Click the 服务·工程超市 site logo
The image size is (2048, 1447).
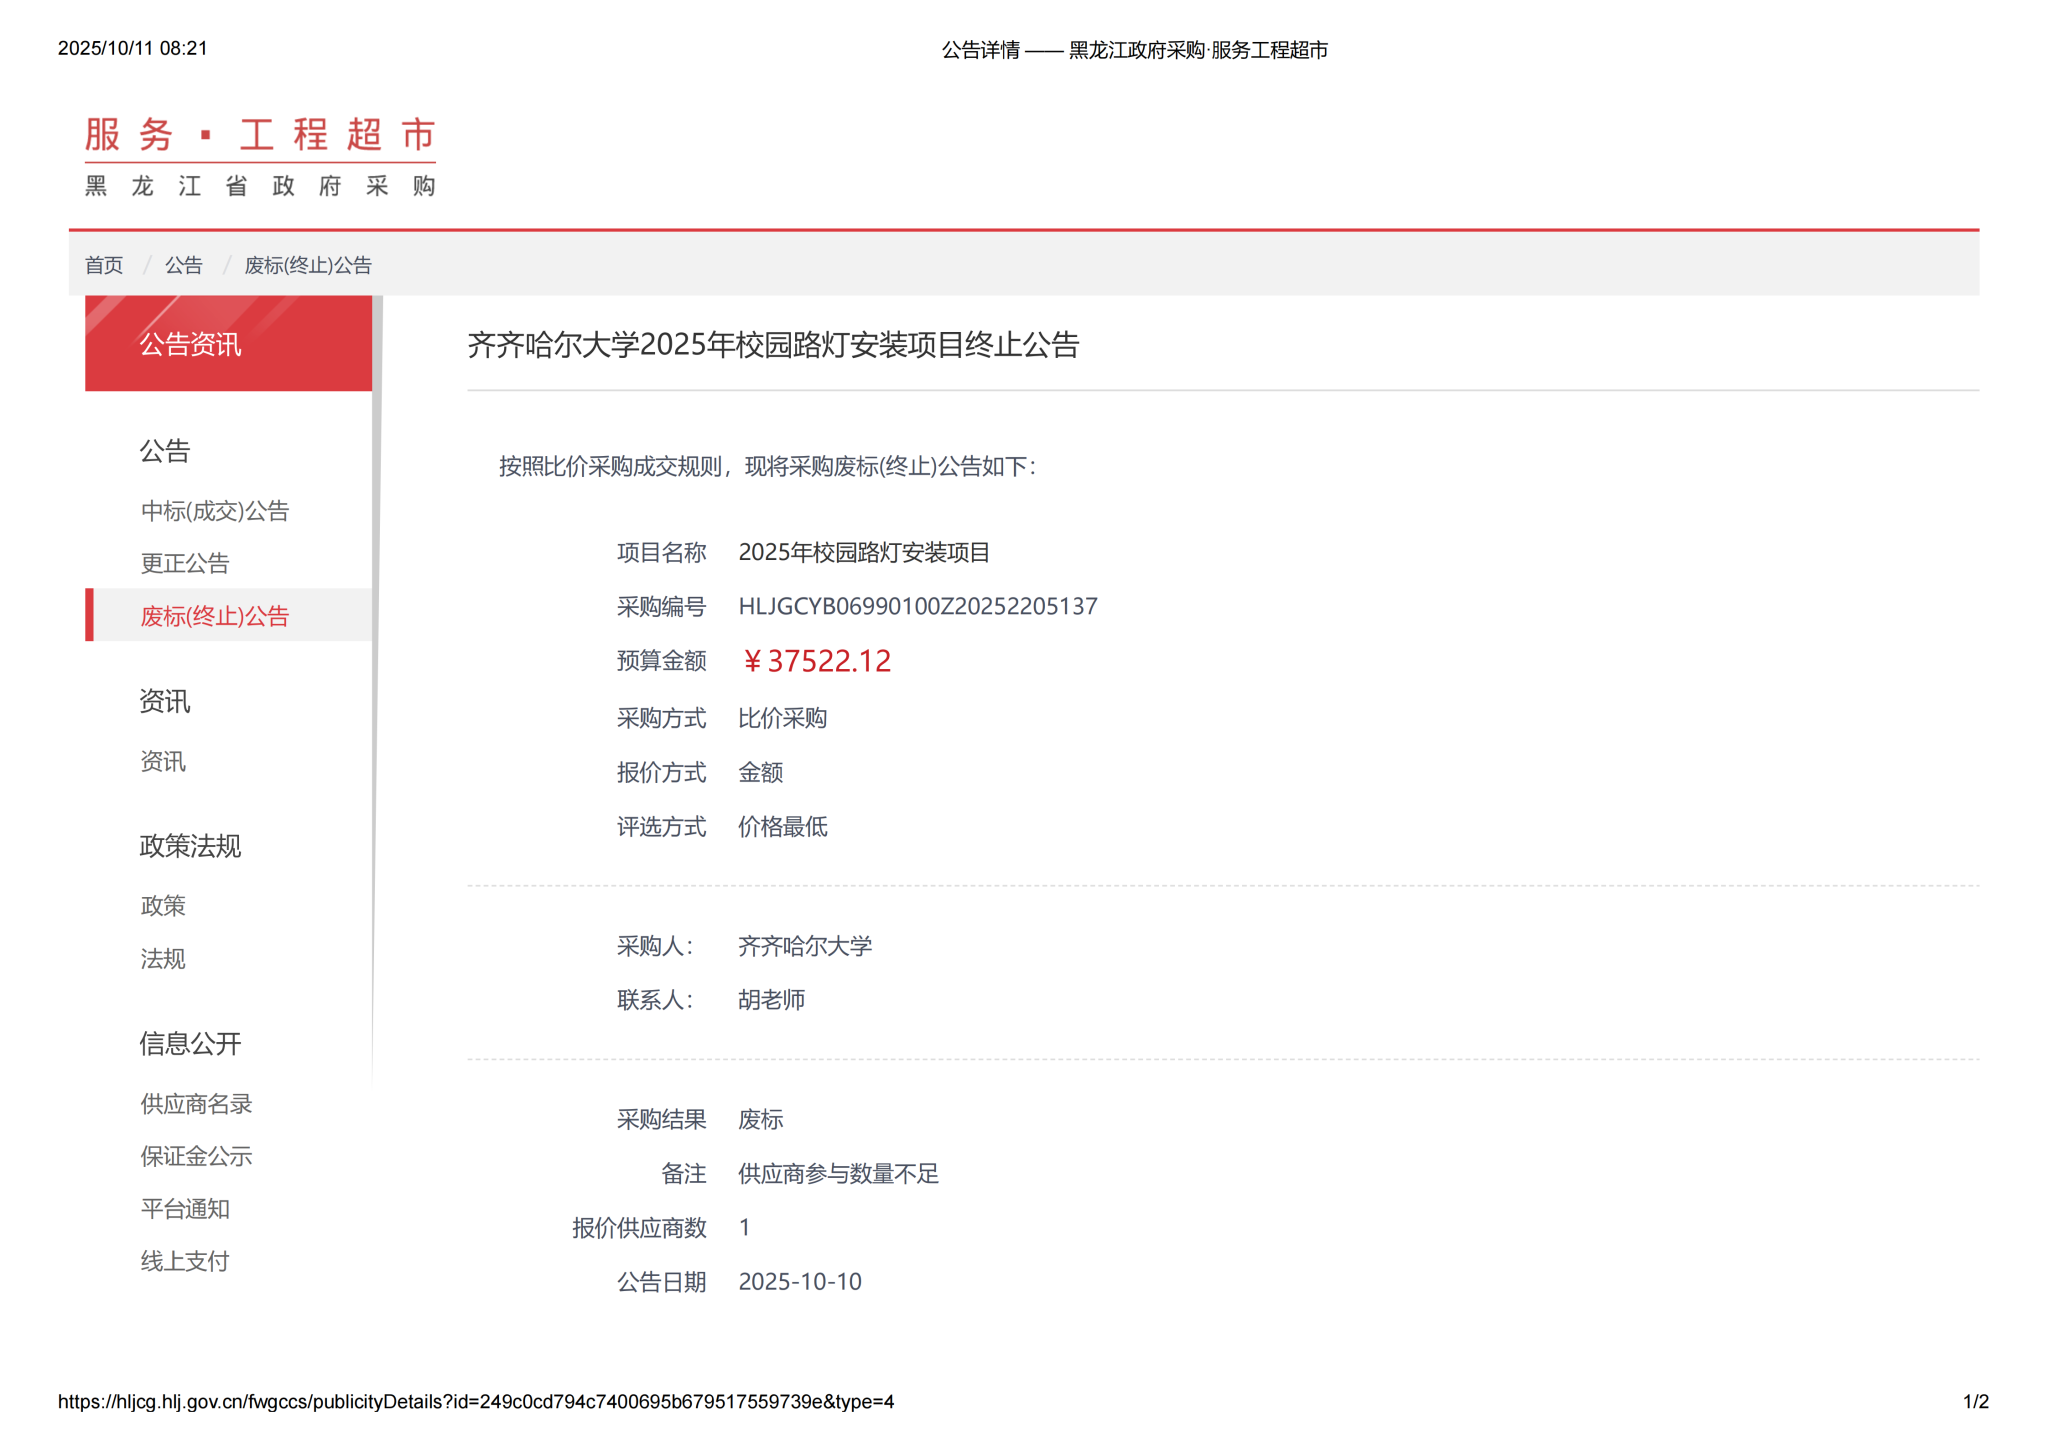(260, 156)
